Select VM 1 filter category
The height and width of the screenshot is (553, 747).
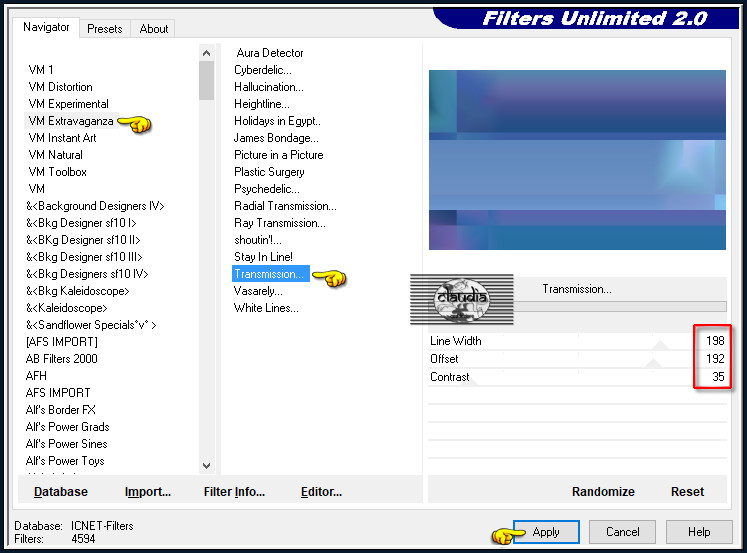coord(41,70)
